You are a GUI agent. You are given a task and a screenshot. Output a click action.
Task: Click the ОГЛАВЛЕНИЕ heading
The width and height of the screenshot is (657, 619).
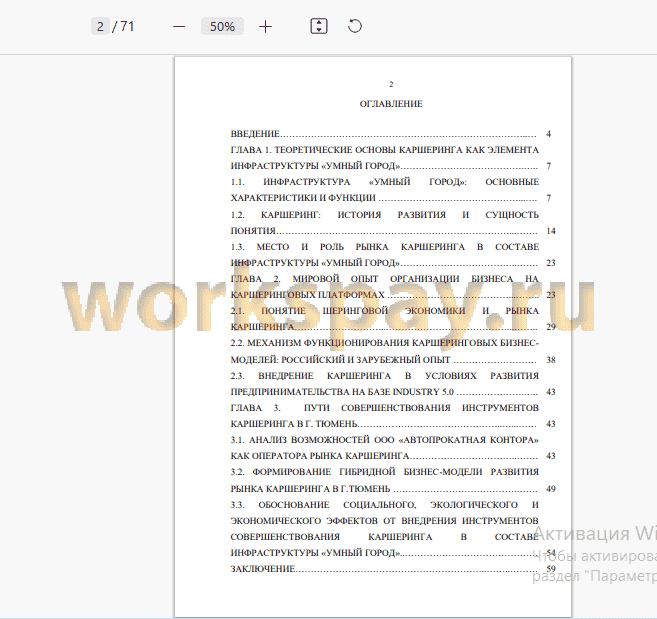coord(391,104)
